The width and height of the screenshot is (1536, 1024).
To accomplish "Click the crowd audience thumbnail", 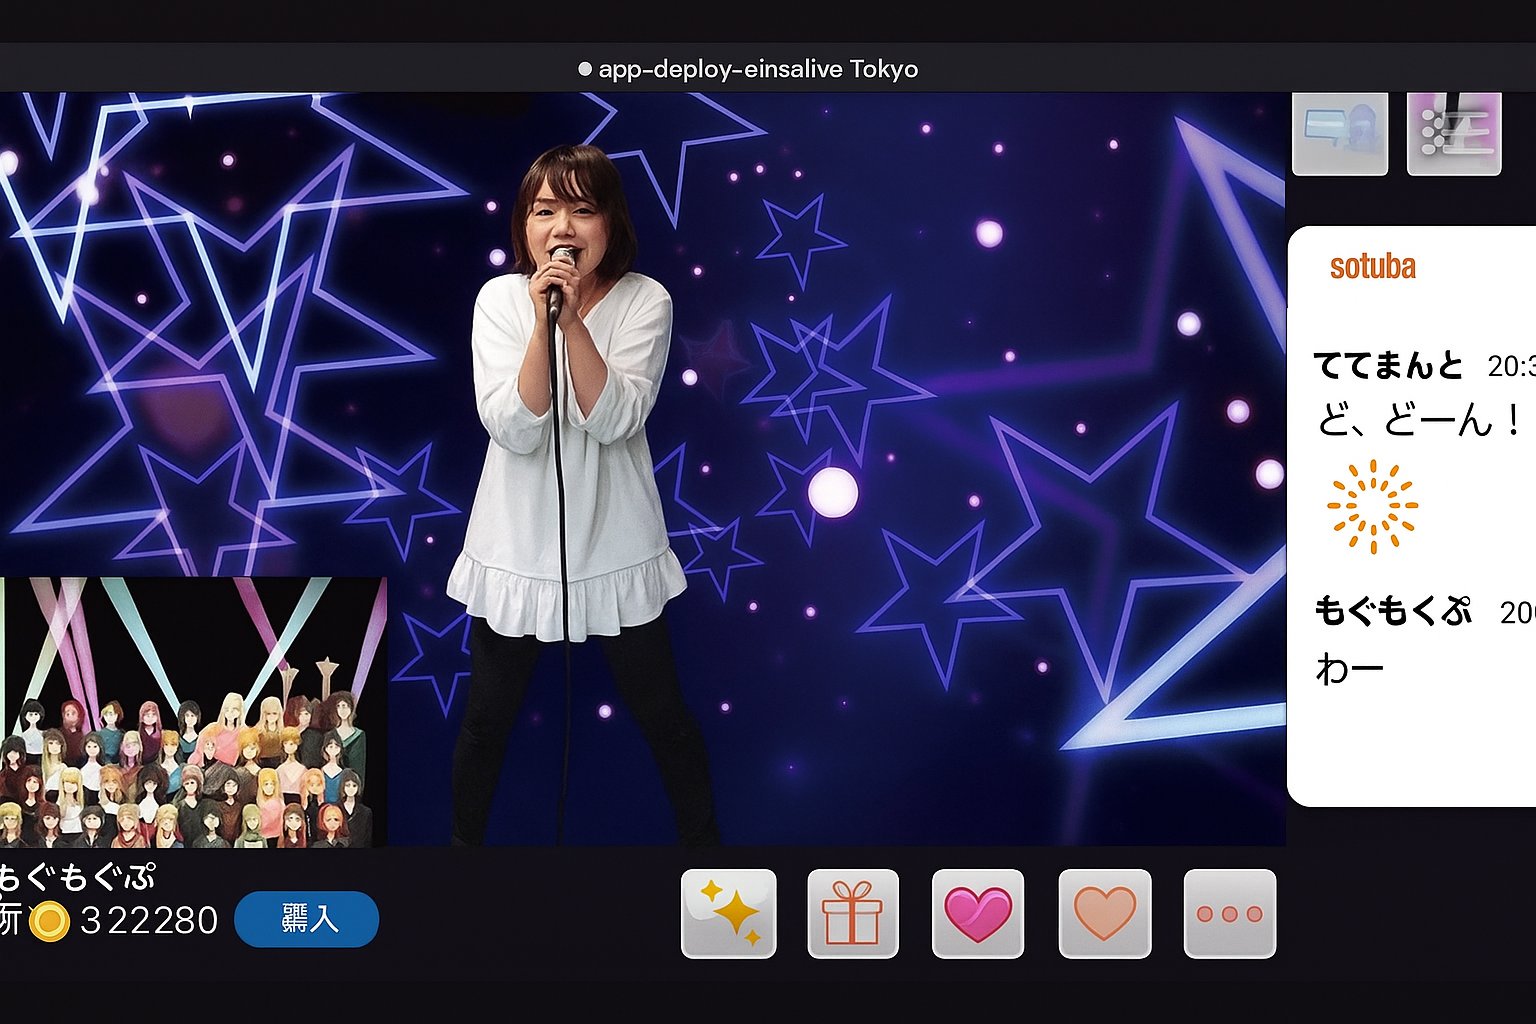I will point(193,712).
